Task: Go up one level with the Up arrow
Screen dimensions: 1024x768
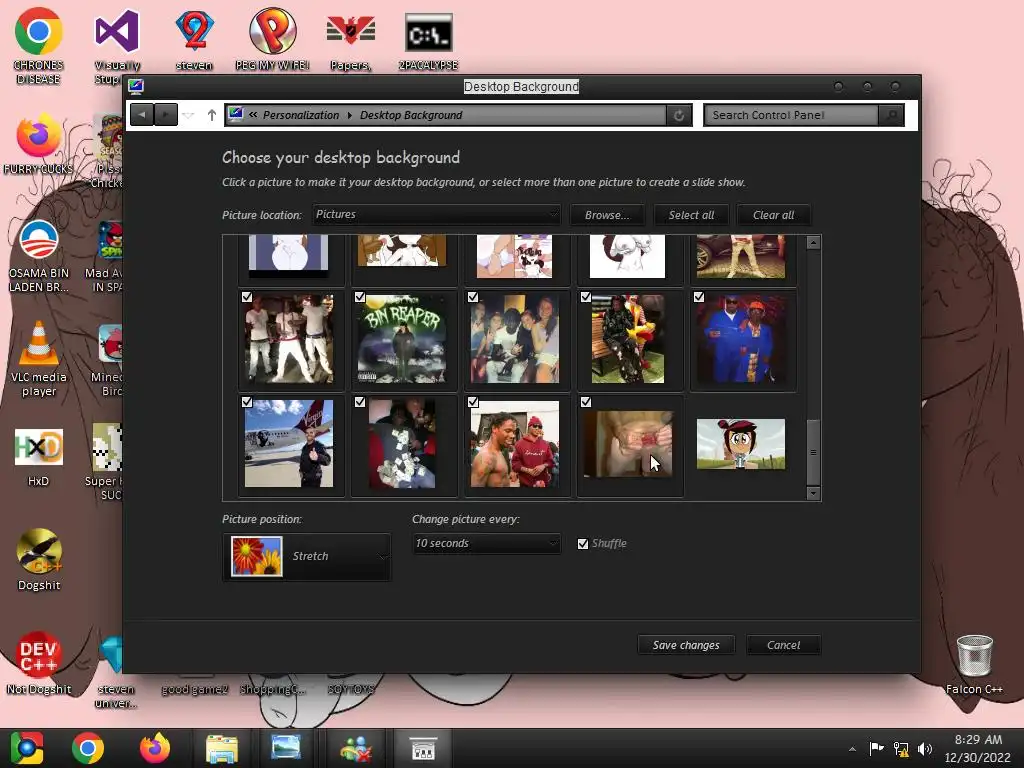Action: 212,115
